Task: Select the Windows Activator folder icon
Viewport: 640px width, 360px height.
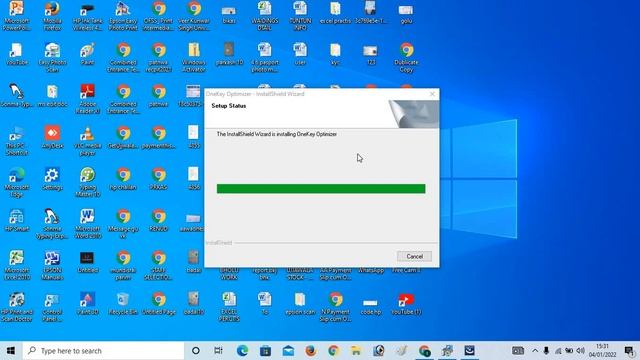Action: (x=194, y=57)
